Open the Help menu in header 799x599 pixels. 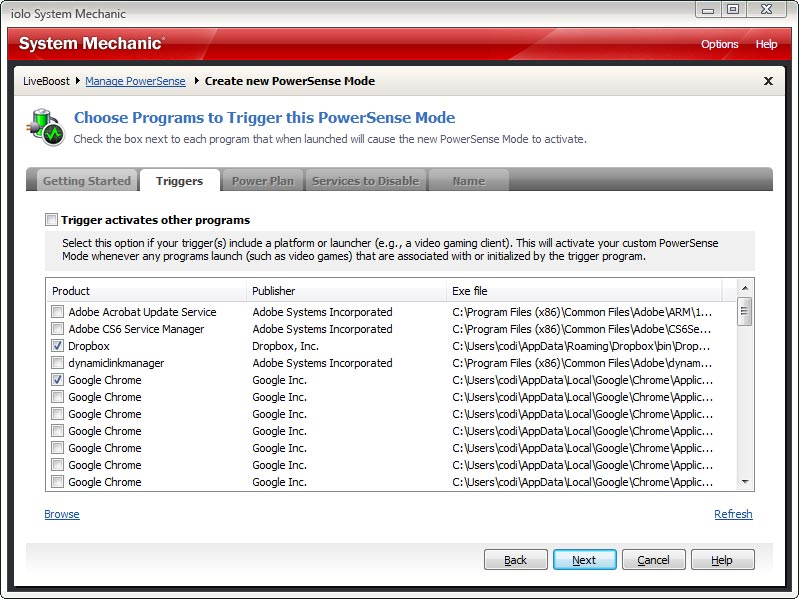click(766, 44)
